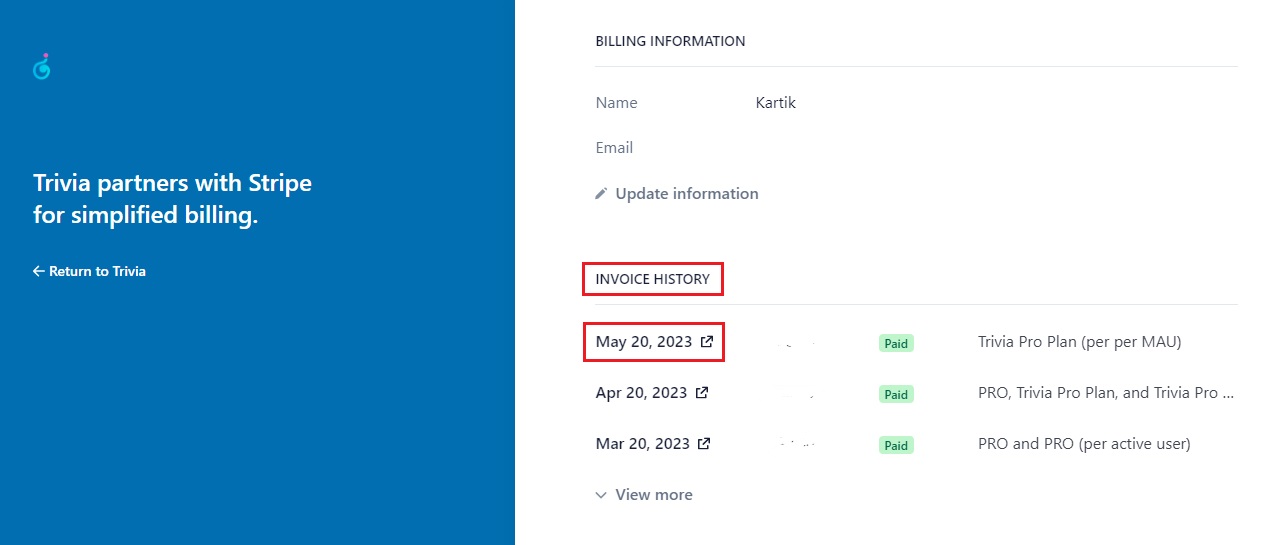The height and width of the screenshot is (545, 1279).
Task: Click the chevron icon beside View more
Action: (601, 495)
